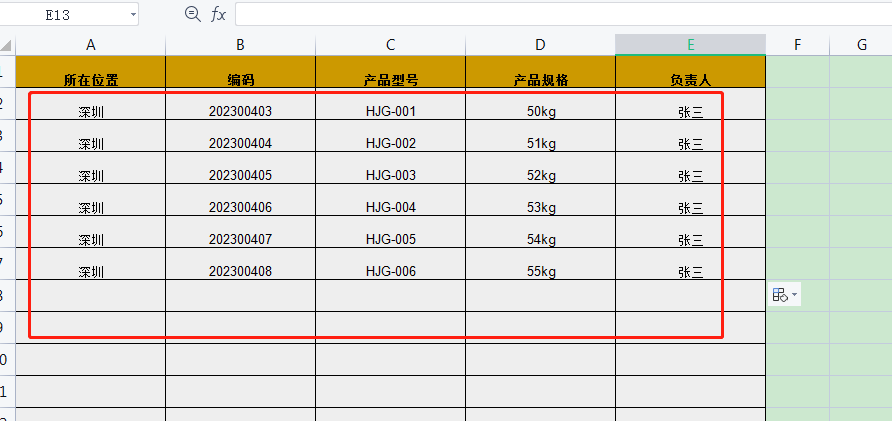The image size is (892, 421).
Task: Select the cell containing 55kg
Action: point(540,271)
